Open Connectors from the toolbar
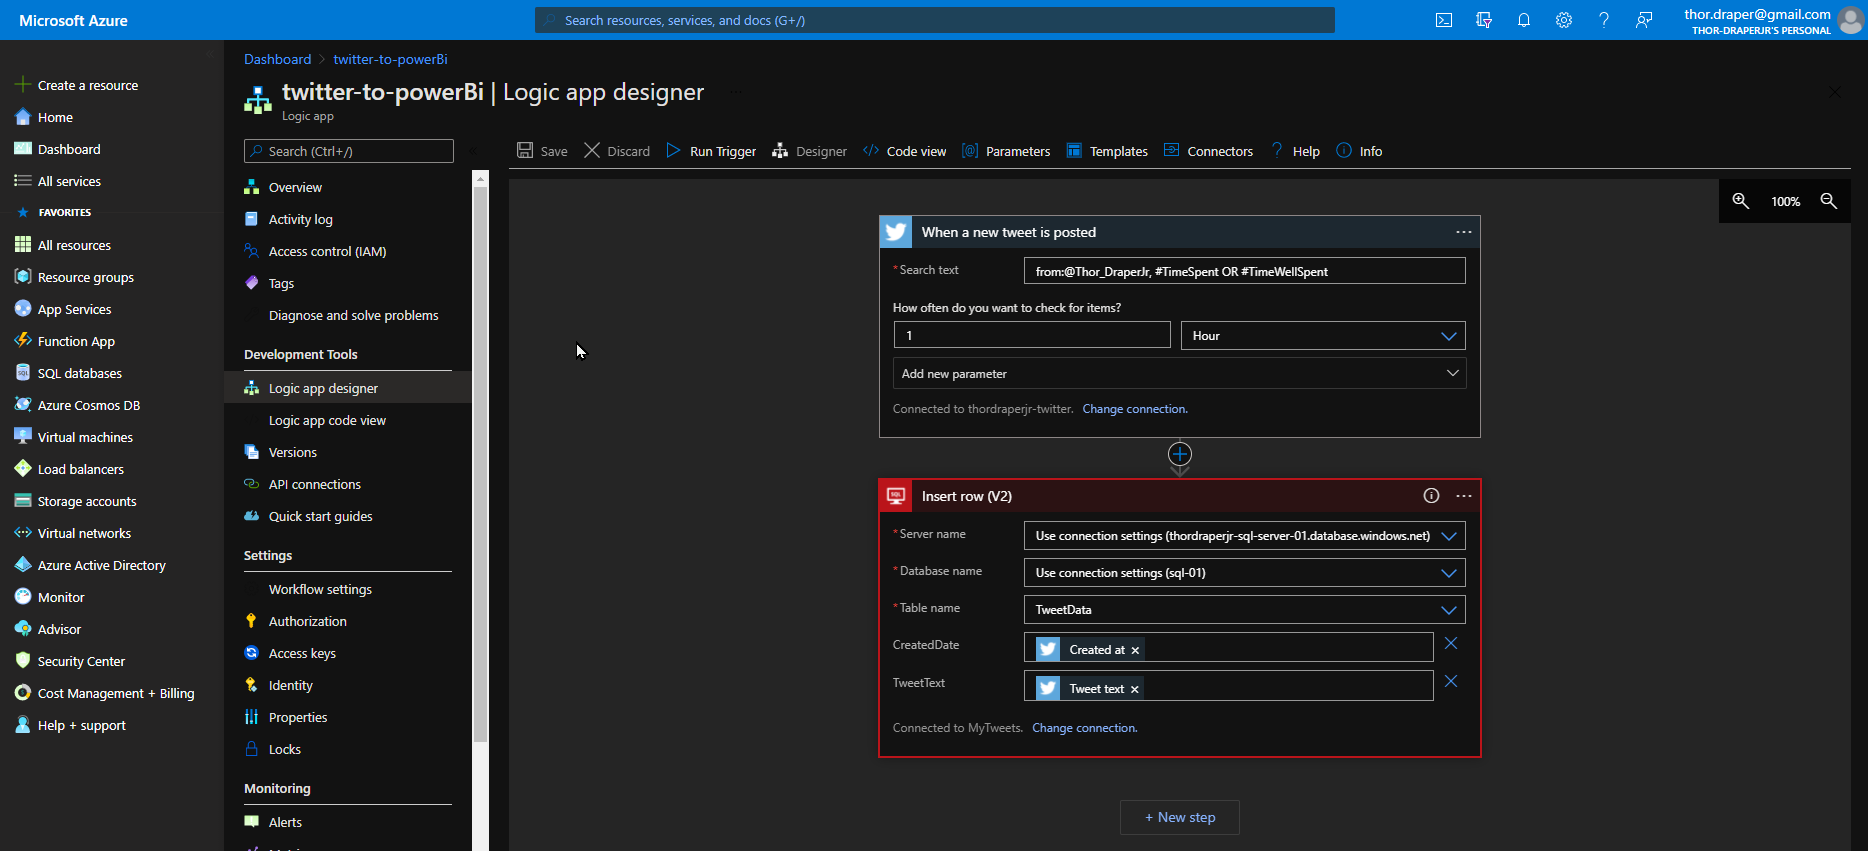 point(1208,151)
